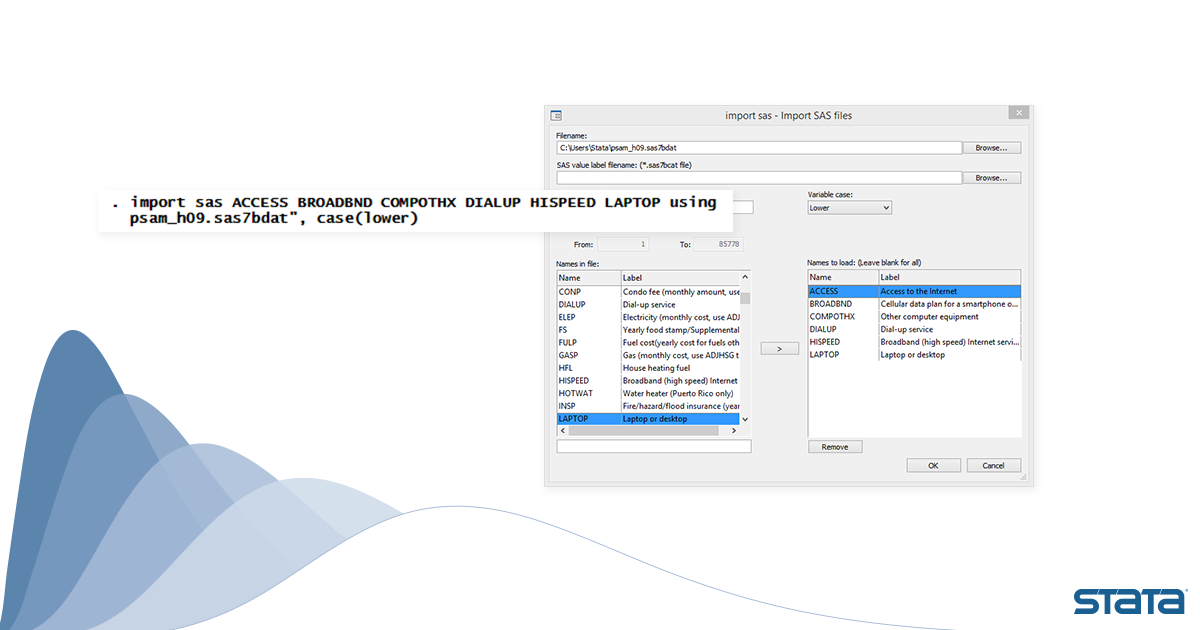The image size is (1200, 630).
Task: Open the Variable case dropdown
Action: click(x=849, y=208)
